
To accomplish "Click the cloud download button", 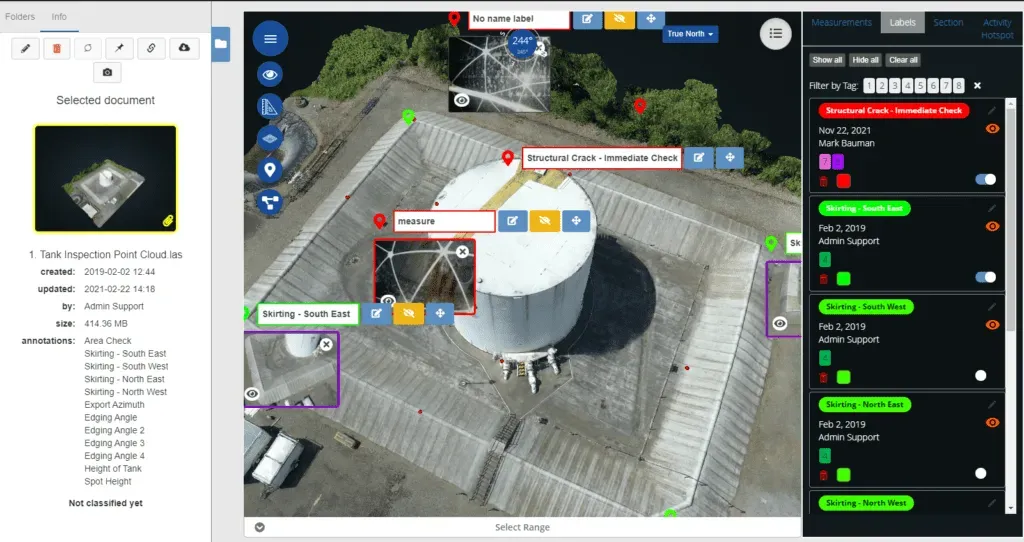I will coord(184,48).
